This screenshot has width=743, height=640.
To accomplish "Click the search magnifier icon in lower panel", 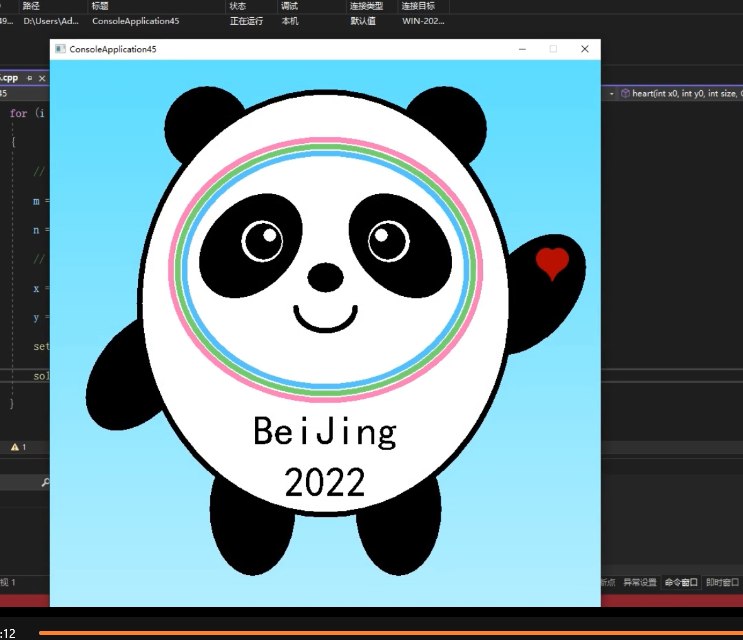I will click(x=45, y=483).
